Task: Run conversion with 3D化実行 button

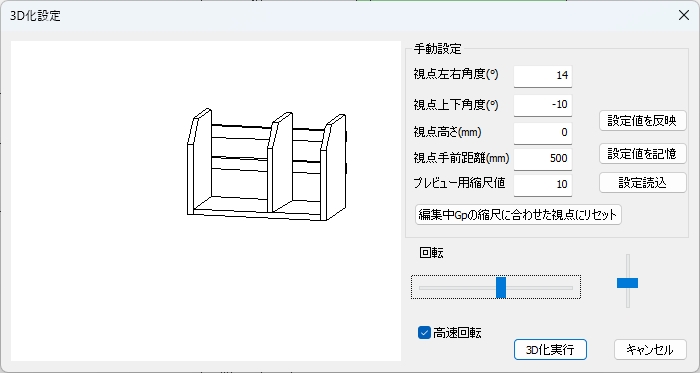Action: point(550,349)
